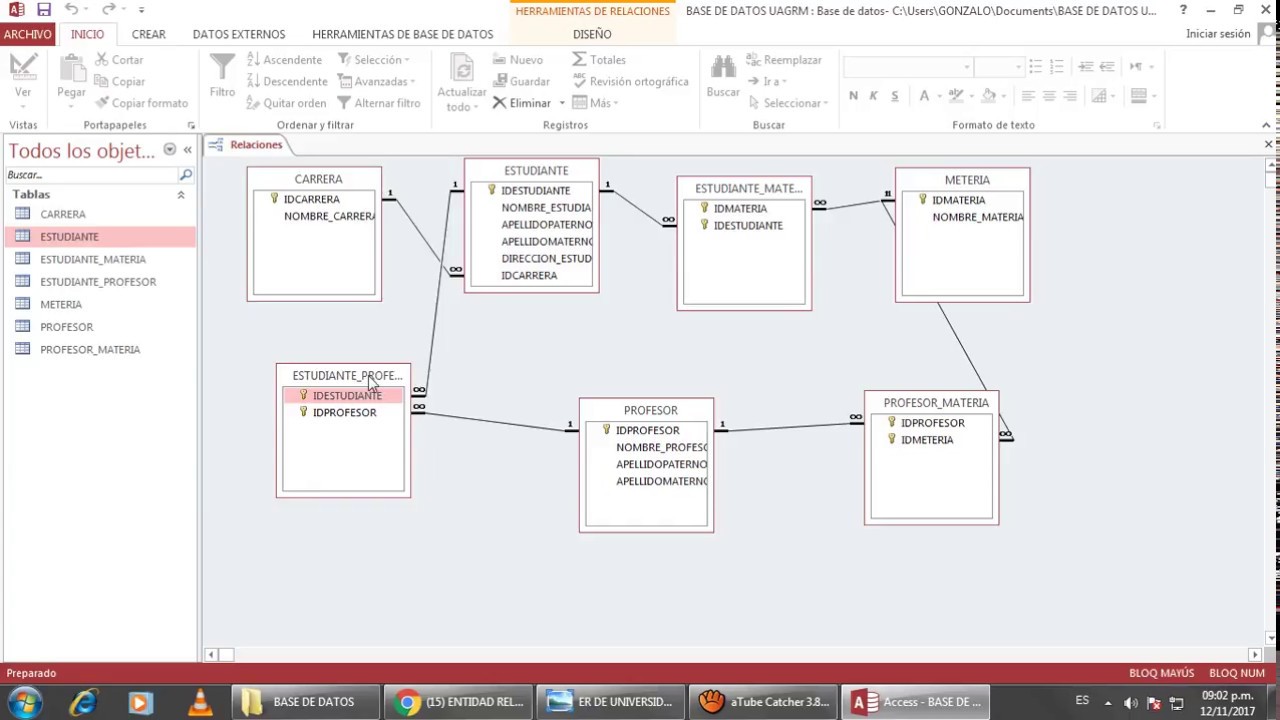Run Revisión ortográfica spell check
This screenshot has width=1280, height=720.
[x=630, y=81]
